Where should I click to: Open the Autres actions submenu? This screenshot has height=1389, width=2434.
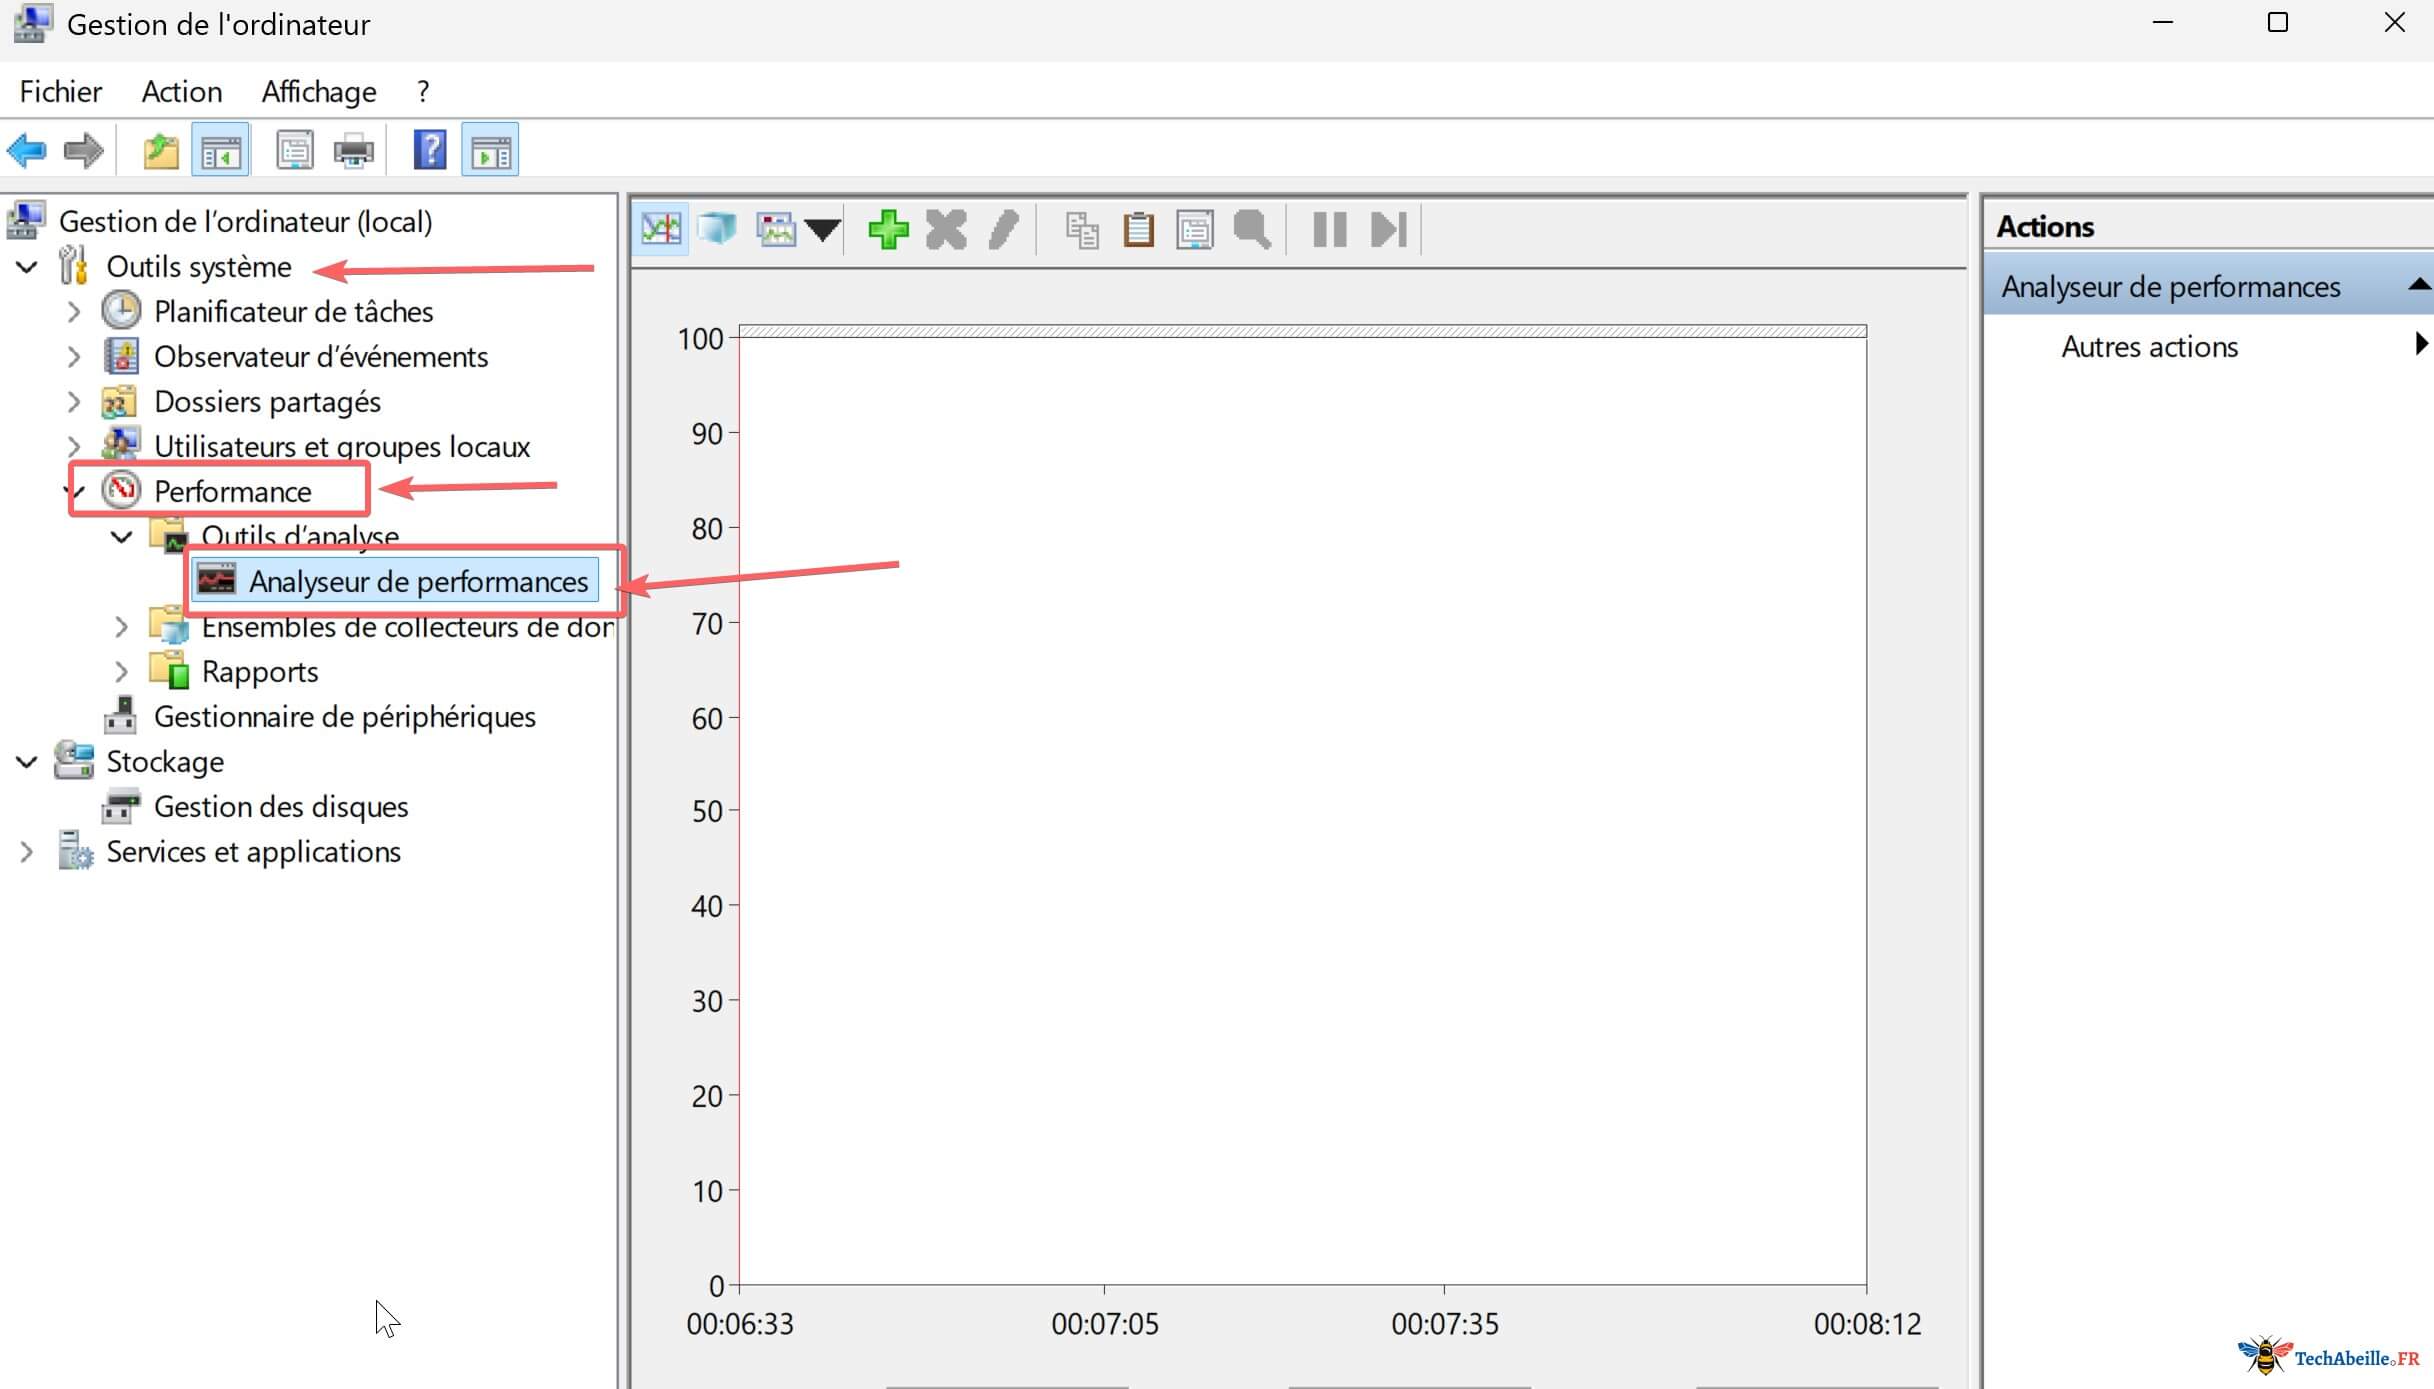2149,347
